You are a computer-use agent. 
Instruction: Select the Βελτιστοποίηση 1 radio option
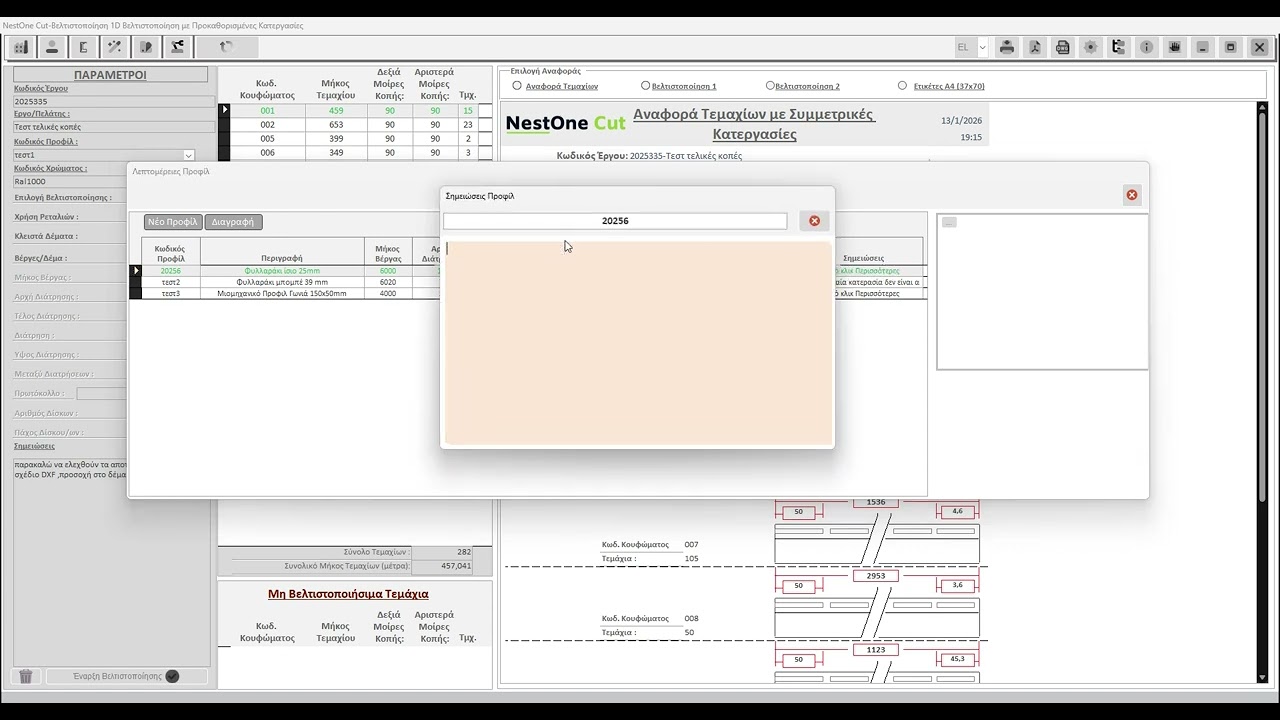[x=645, y=86]
